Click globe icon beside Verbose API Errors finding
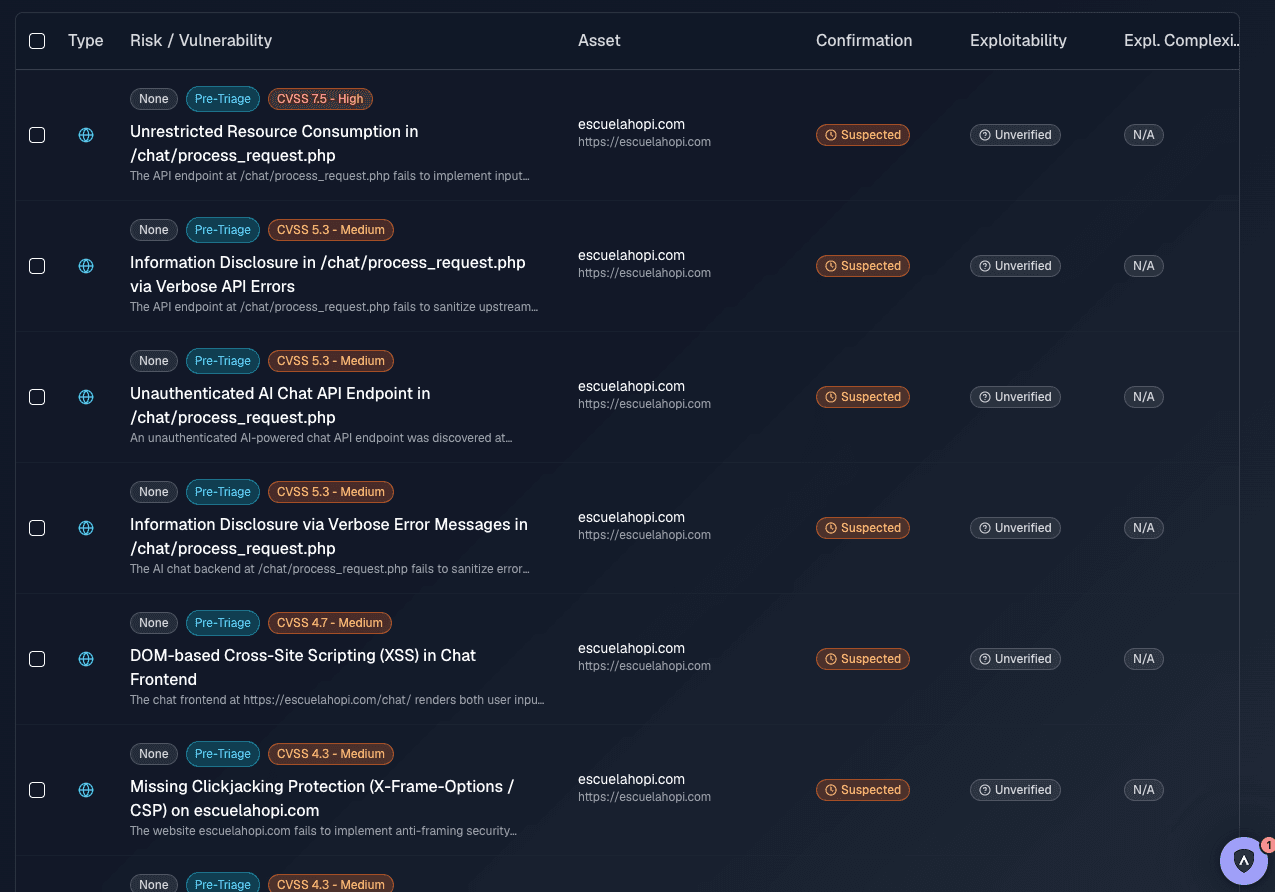This screenshot has width=1275, height=892. [x=86, y=266]
